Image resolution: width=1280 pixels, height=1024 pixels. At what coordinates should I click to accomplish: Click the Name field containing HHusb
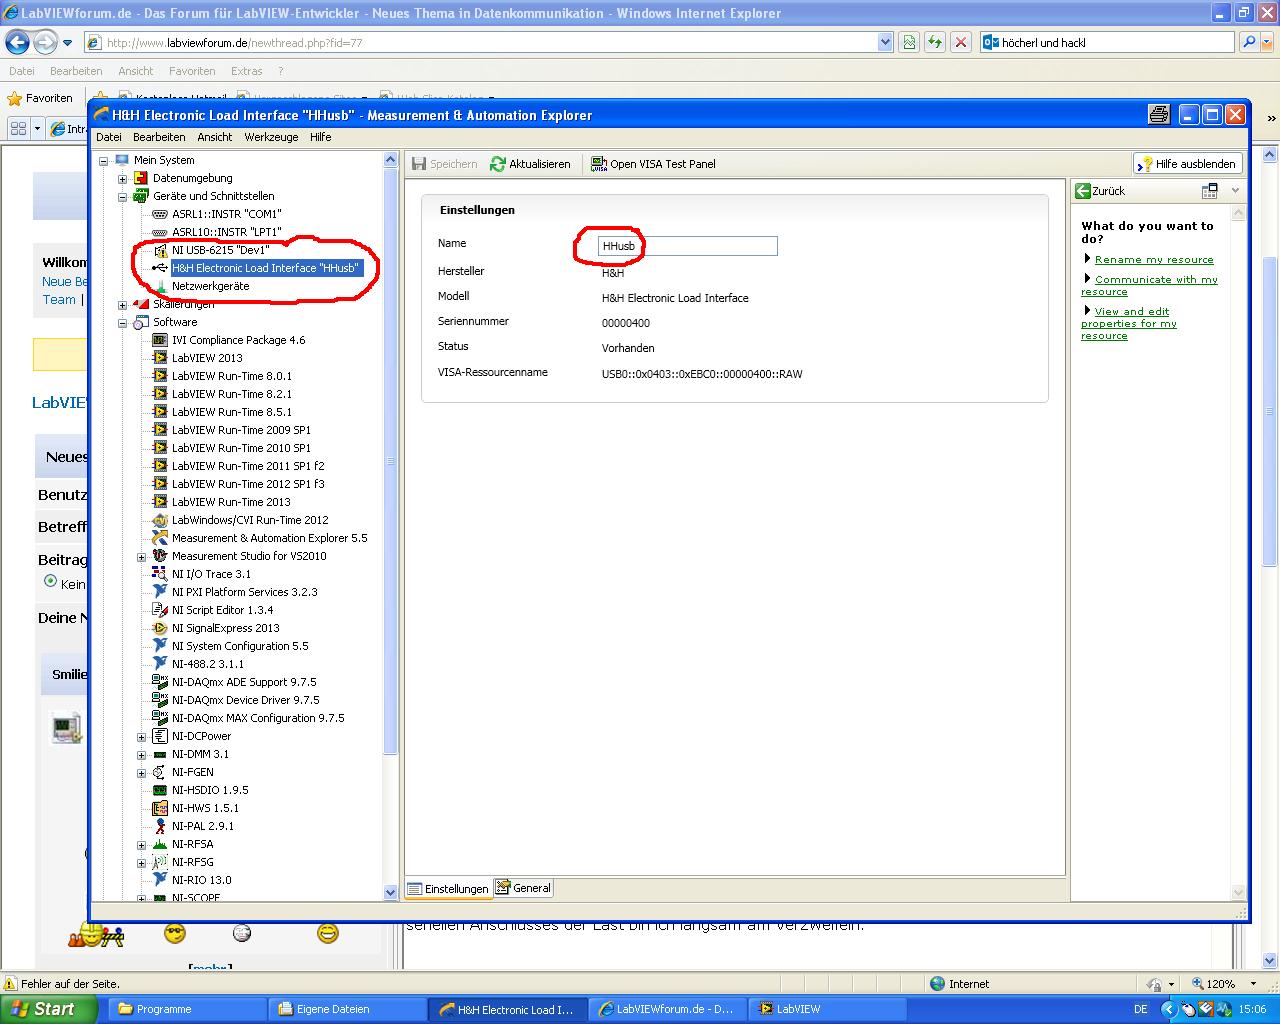[x=687, y=246]
